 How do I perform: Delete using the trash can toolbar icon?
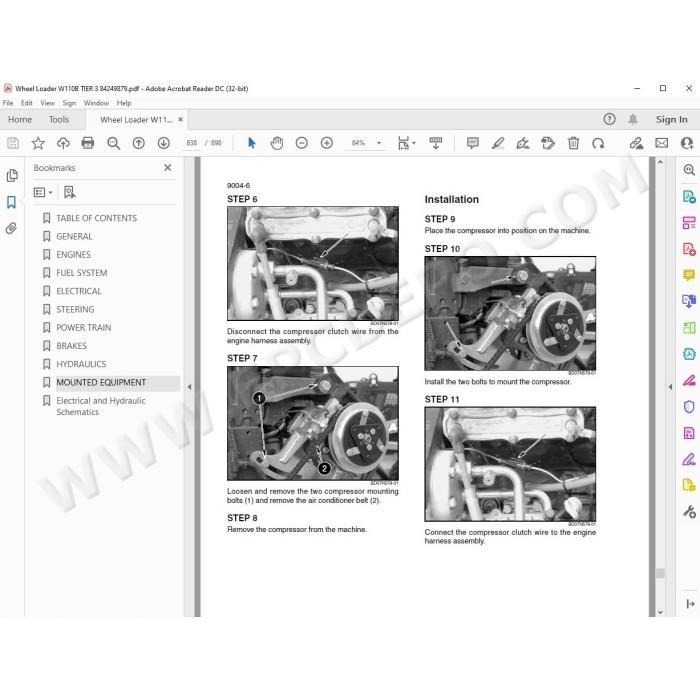573,143
